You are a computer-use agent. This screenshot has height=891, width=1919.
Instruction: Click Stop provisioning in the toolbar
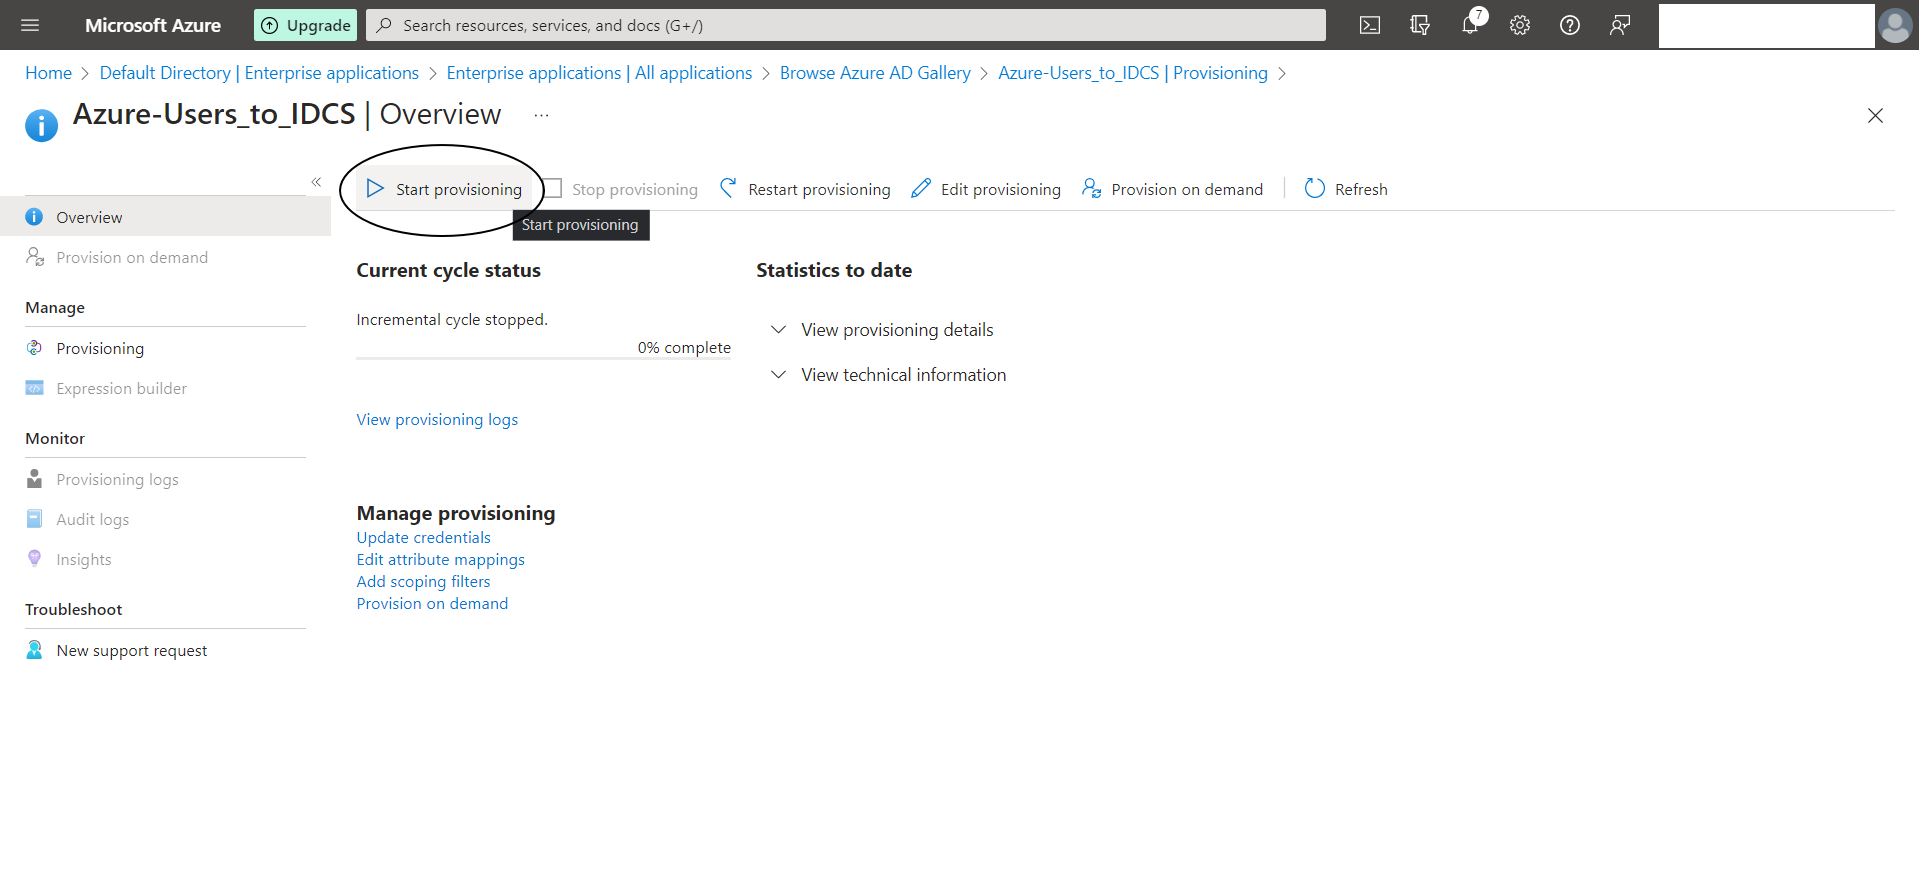tap(621, 189)
